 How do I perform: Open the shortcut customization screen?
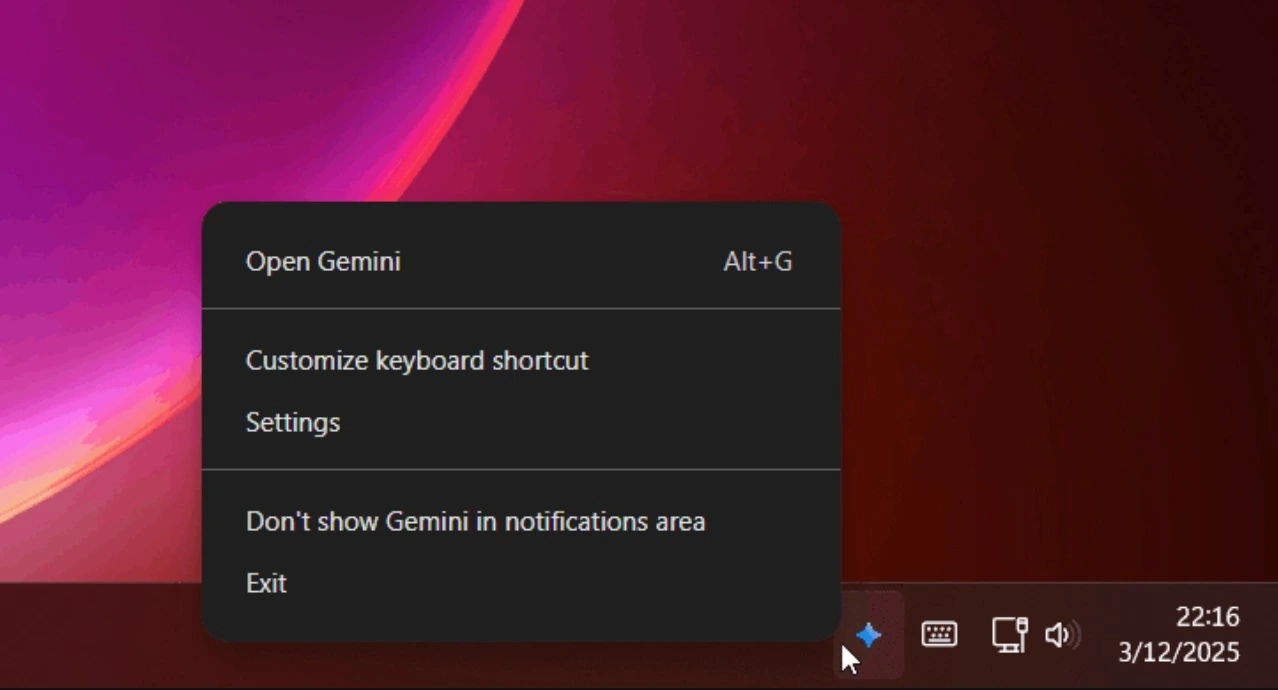click(x=417, y=360)
